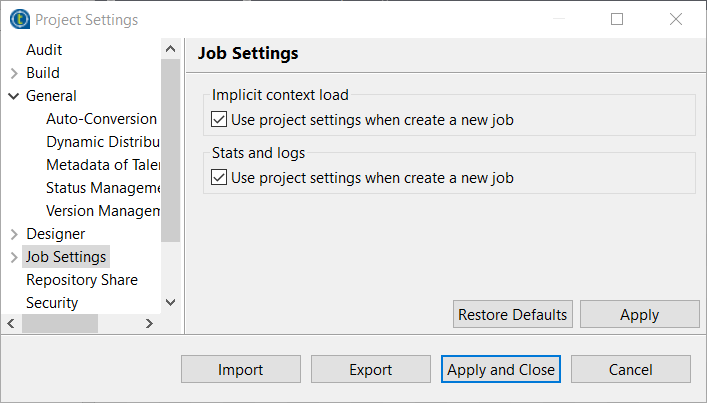Click the Talend icon in title bar
Image resolution: width=707 pixels, height=403 pixels.
[18, 19]
